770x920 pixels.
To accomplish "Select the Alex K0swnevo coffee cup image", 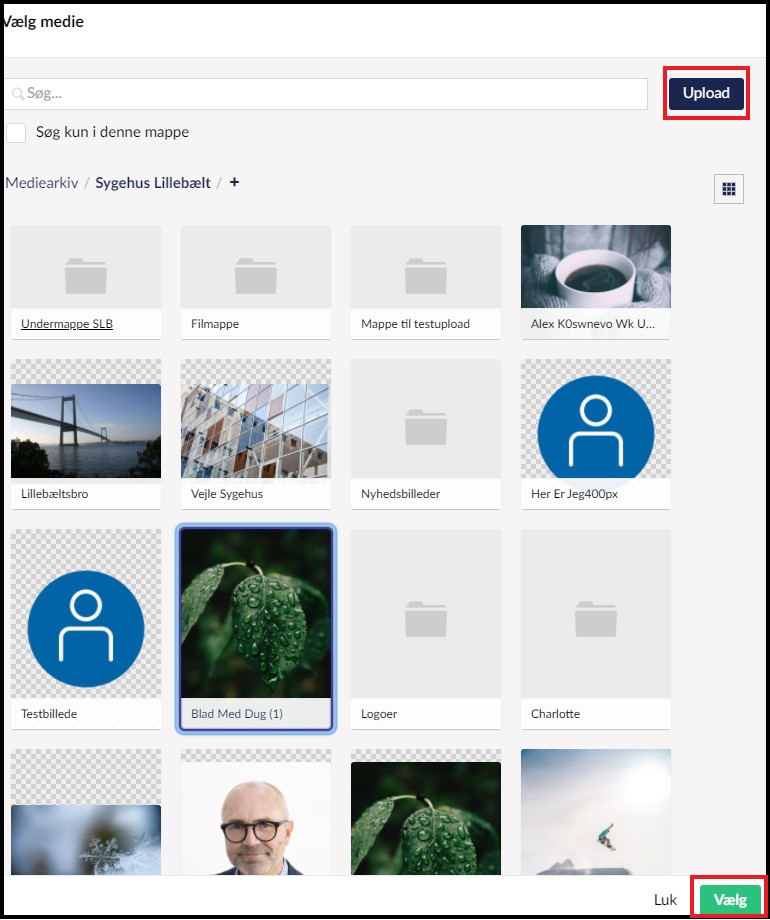I will pos(596,266).
